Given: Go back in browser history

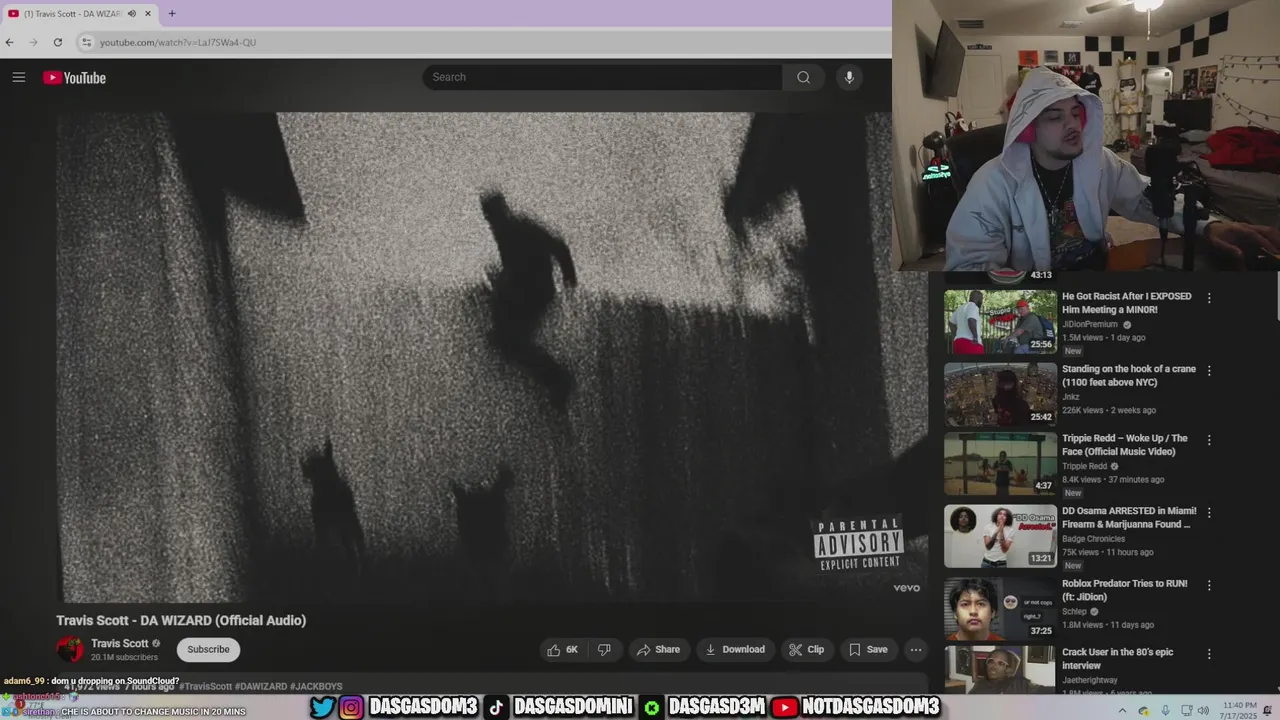Looking at the screenshot, I should point(9,42).
